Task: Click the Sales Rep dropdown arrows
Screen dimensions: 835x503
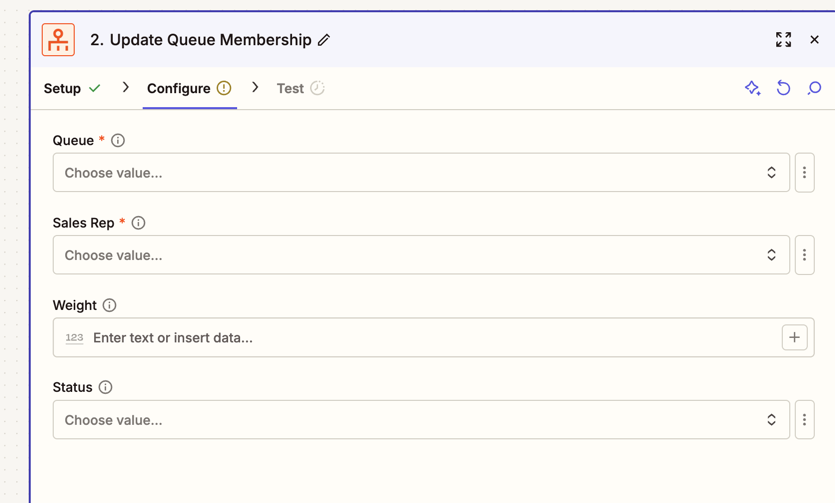Action: 771,255
